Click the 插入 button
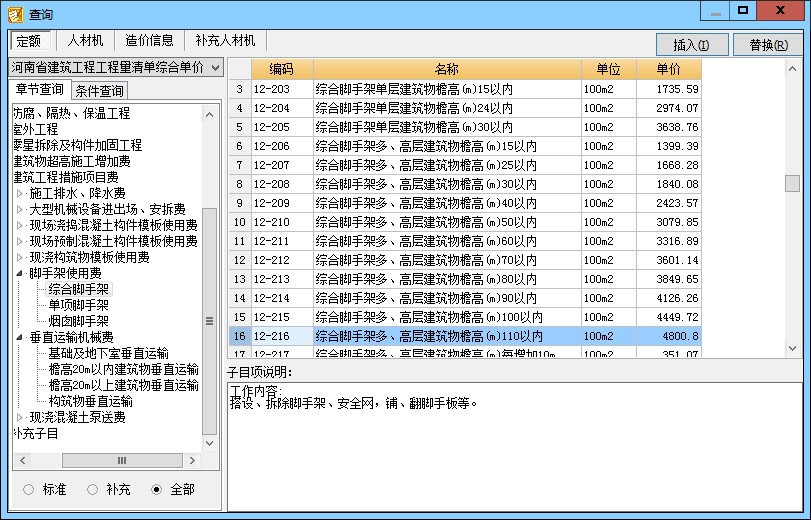811x520 pixels. 691,45
